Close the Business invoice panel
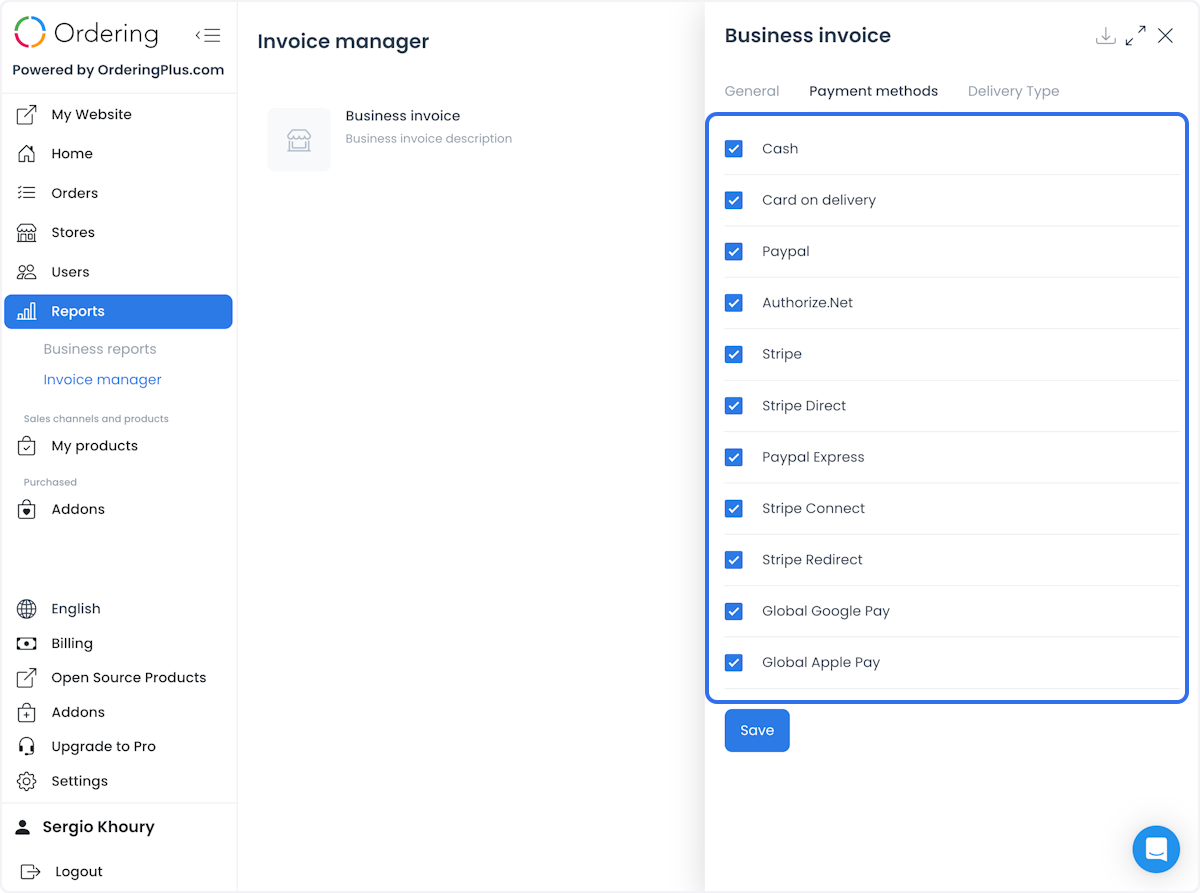This screenshot has height=893, width=1200. click(x=1165, y=36)
